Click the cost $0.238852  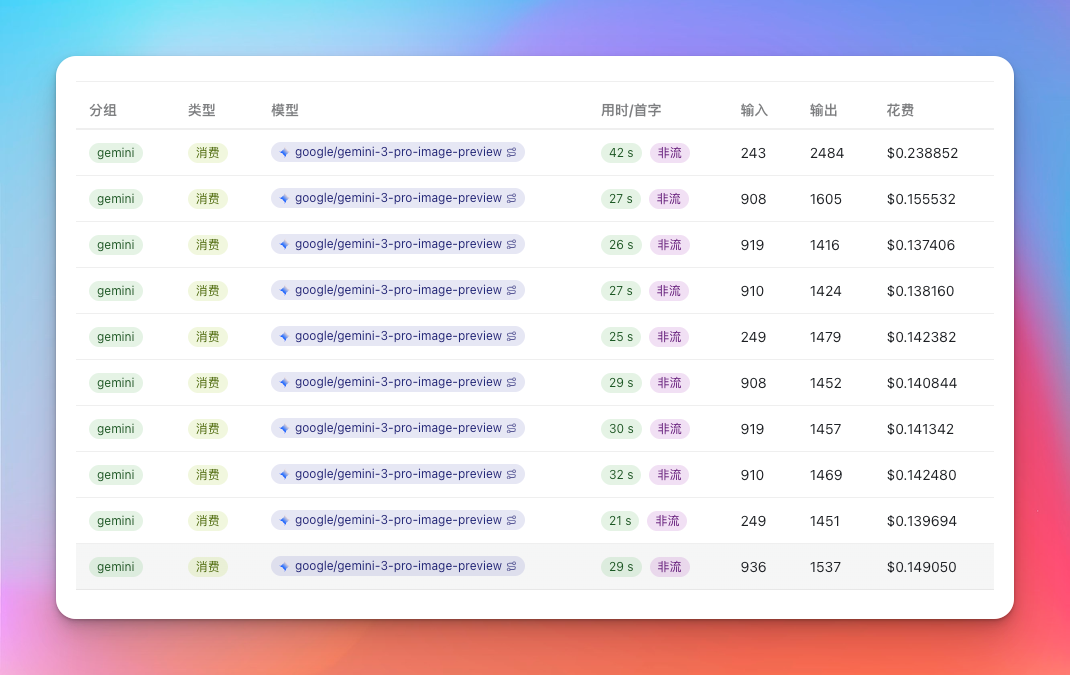tap(923, 153)
